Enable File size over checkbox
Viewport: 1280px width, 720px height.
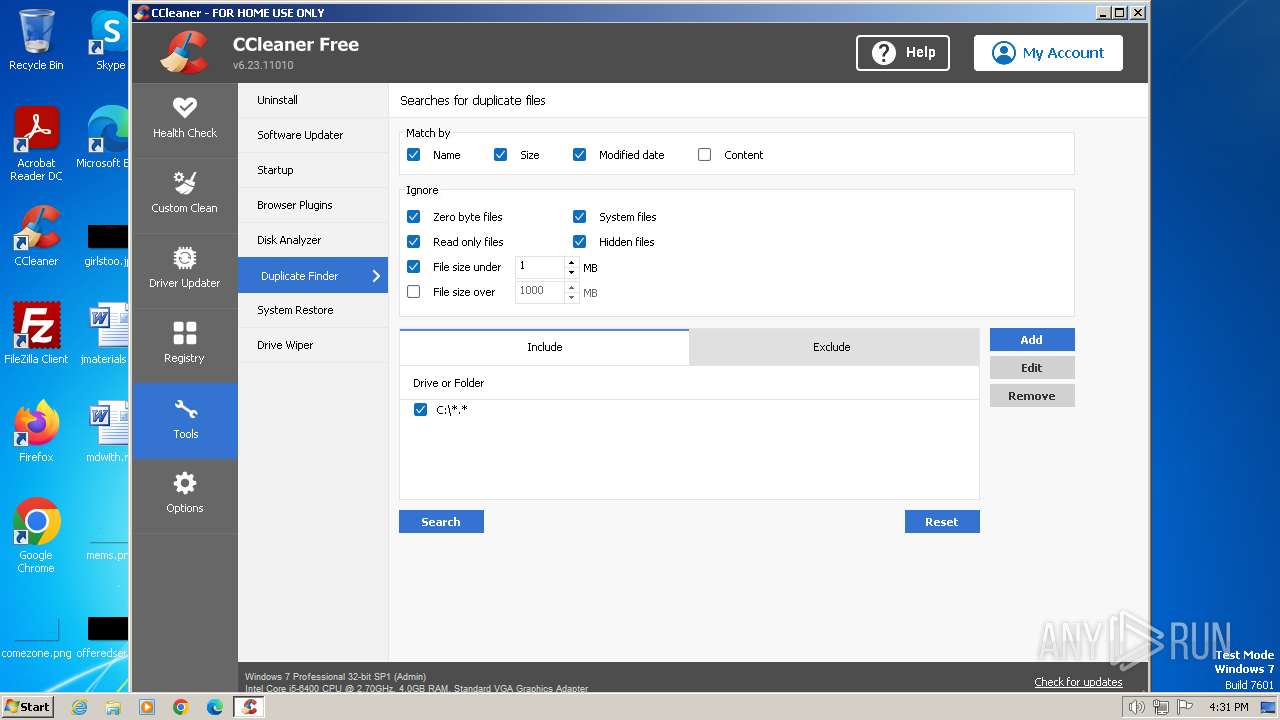(x=413, y=292)
